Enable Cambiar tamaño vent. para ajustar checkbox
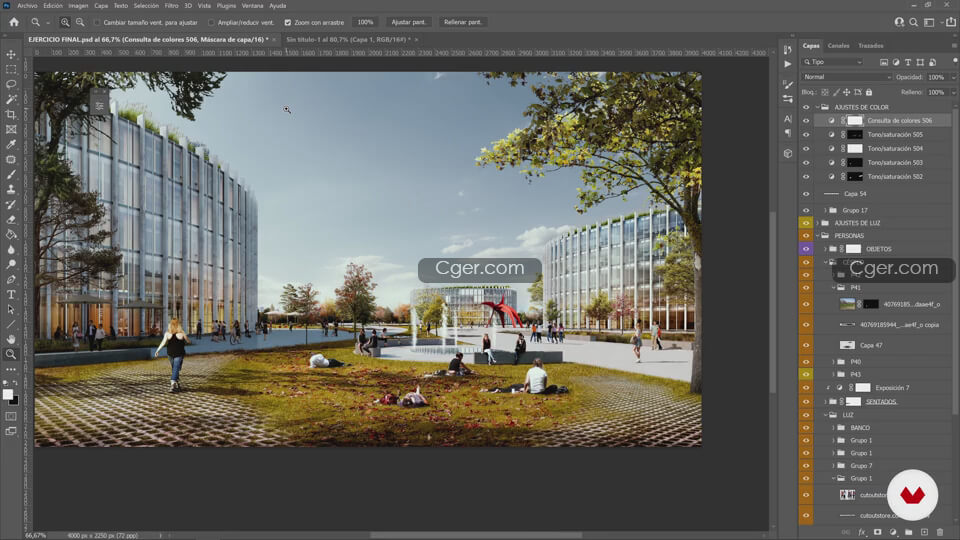Image resolution: width=960 pixels, height=540 pixels. point(97,22)
